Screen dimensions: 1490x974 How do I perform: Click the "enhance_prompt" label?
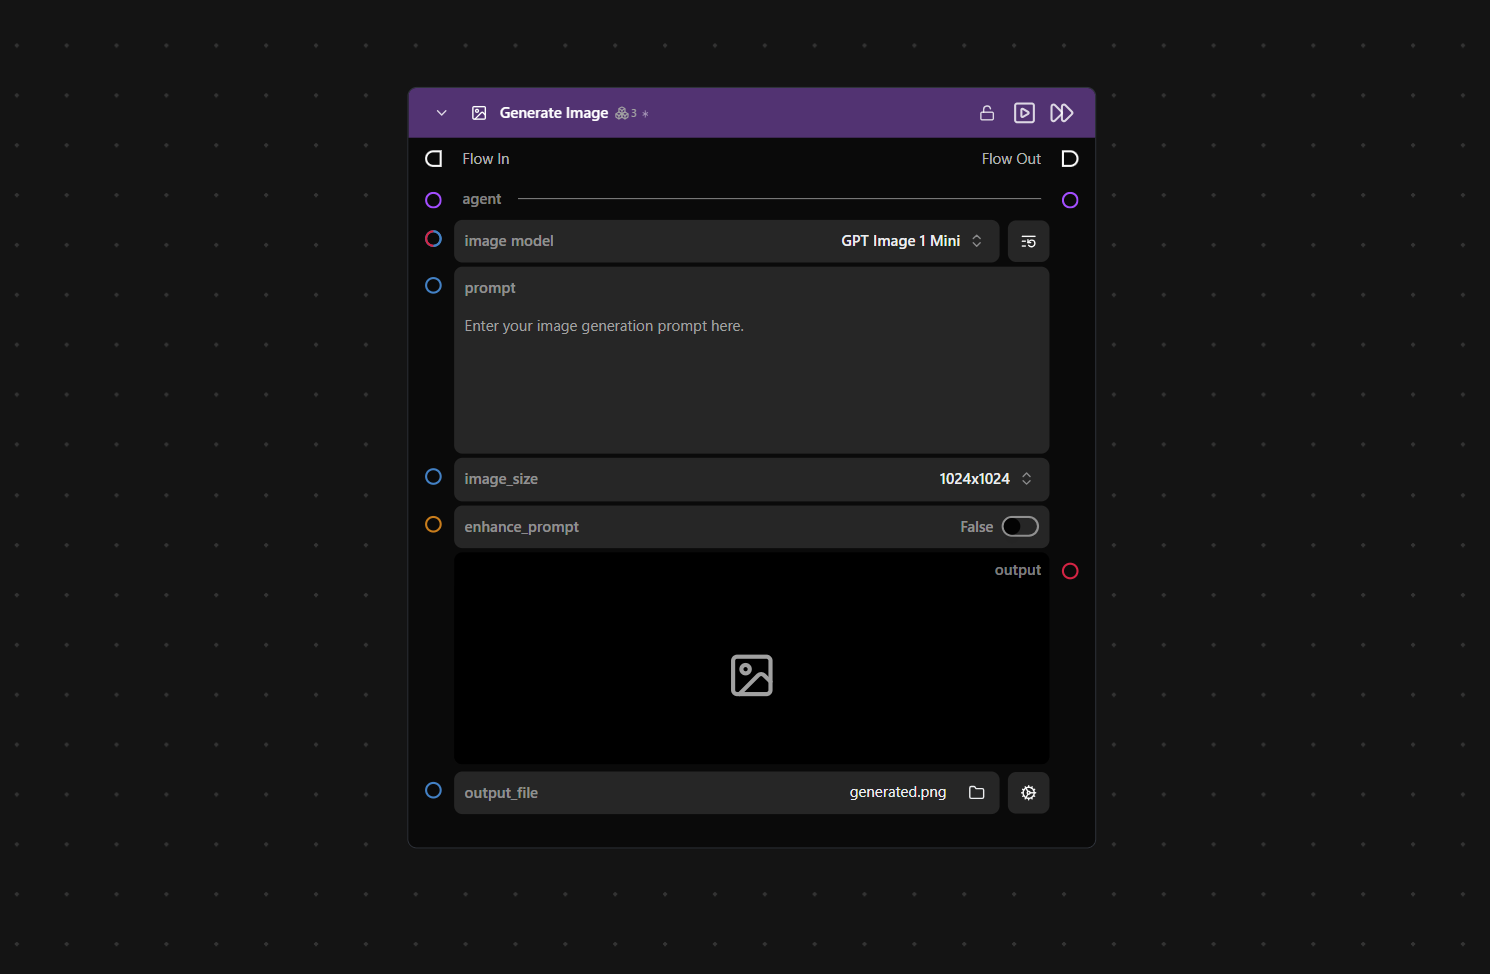click(x=522, y=527)
